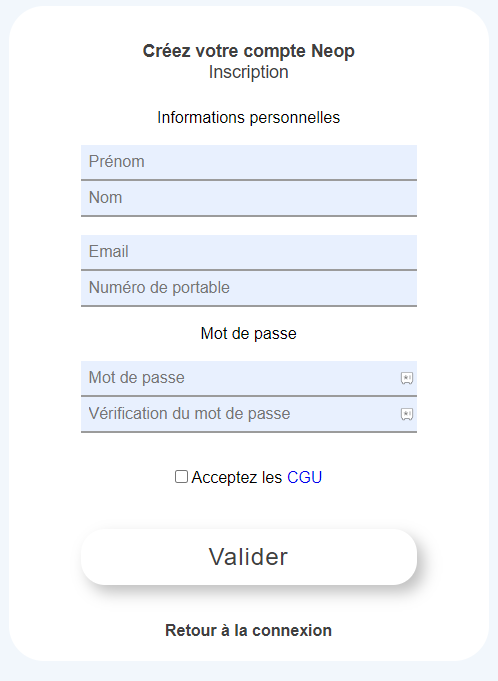Focus the Prénom input field
The width and height of the screenshot is (498, 681).
(x=249, y=162)
